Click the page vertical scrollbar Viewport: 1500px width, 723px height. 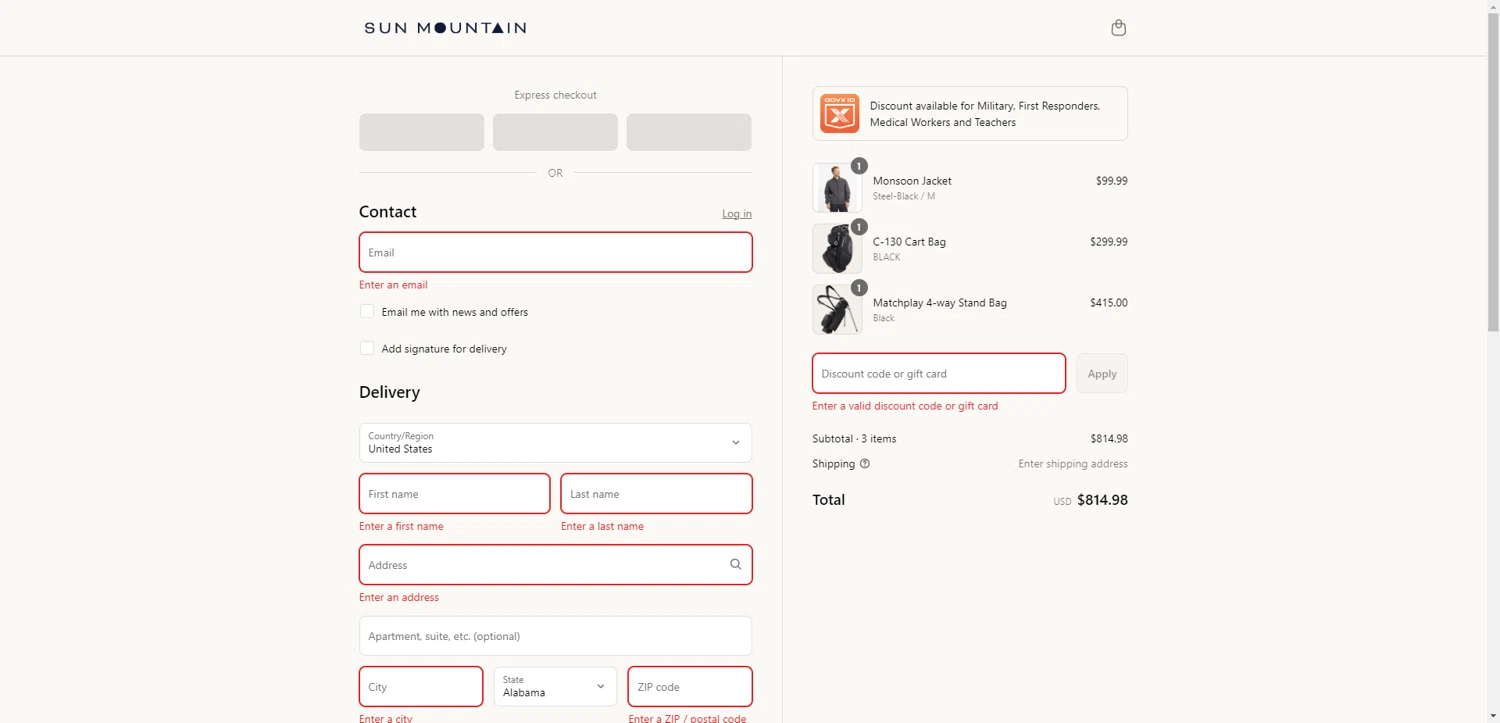pyautogui.click(x=1493, y=170)
